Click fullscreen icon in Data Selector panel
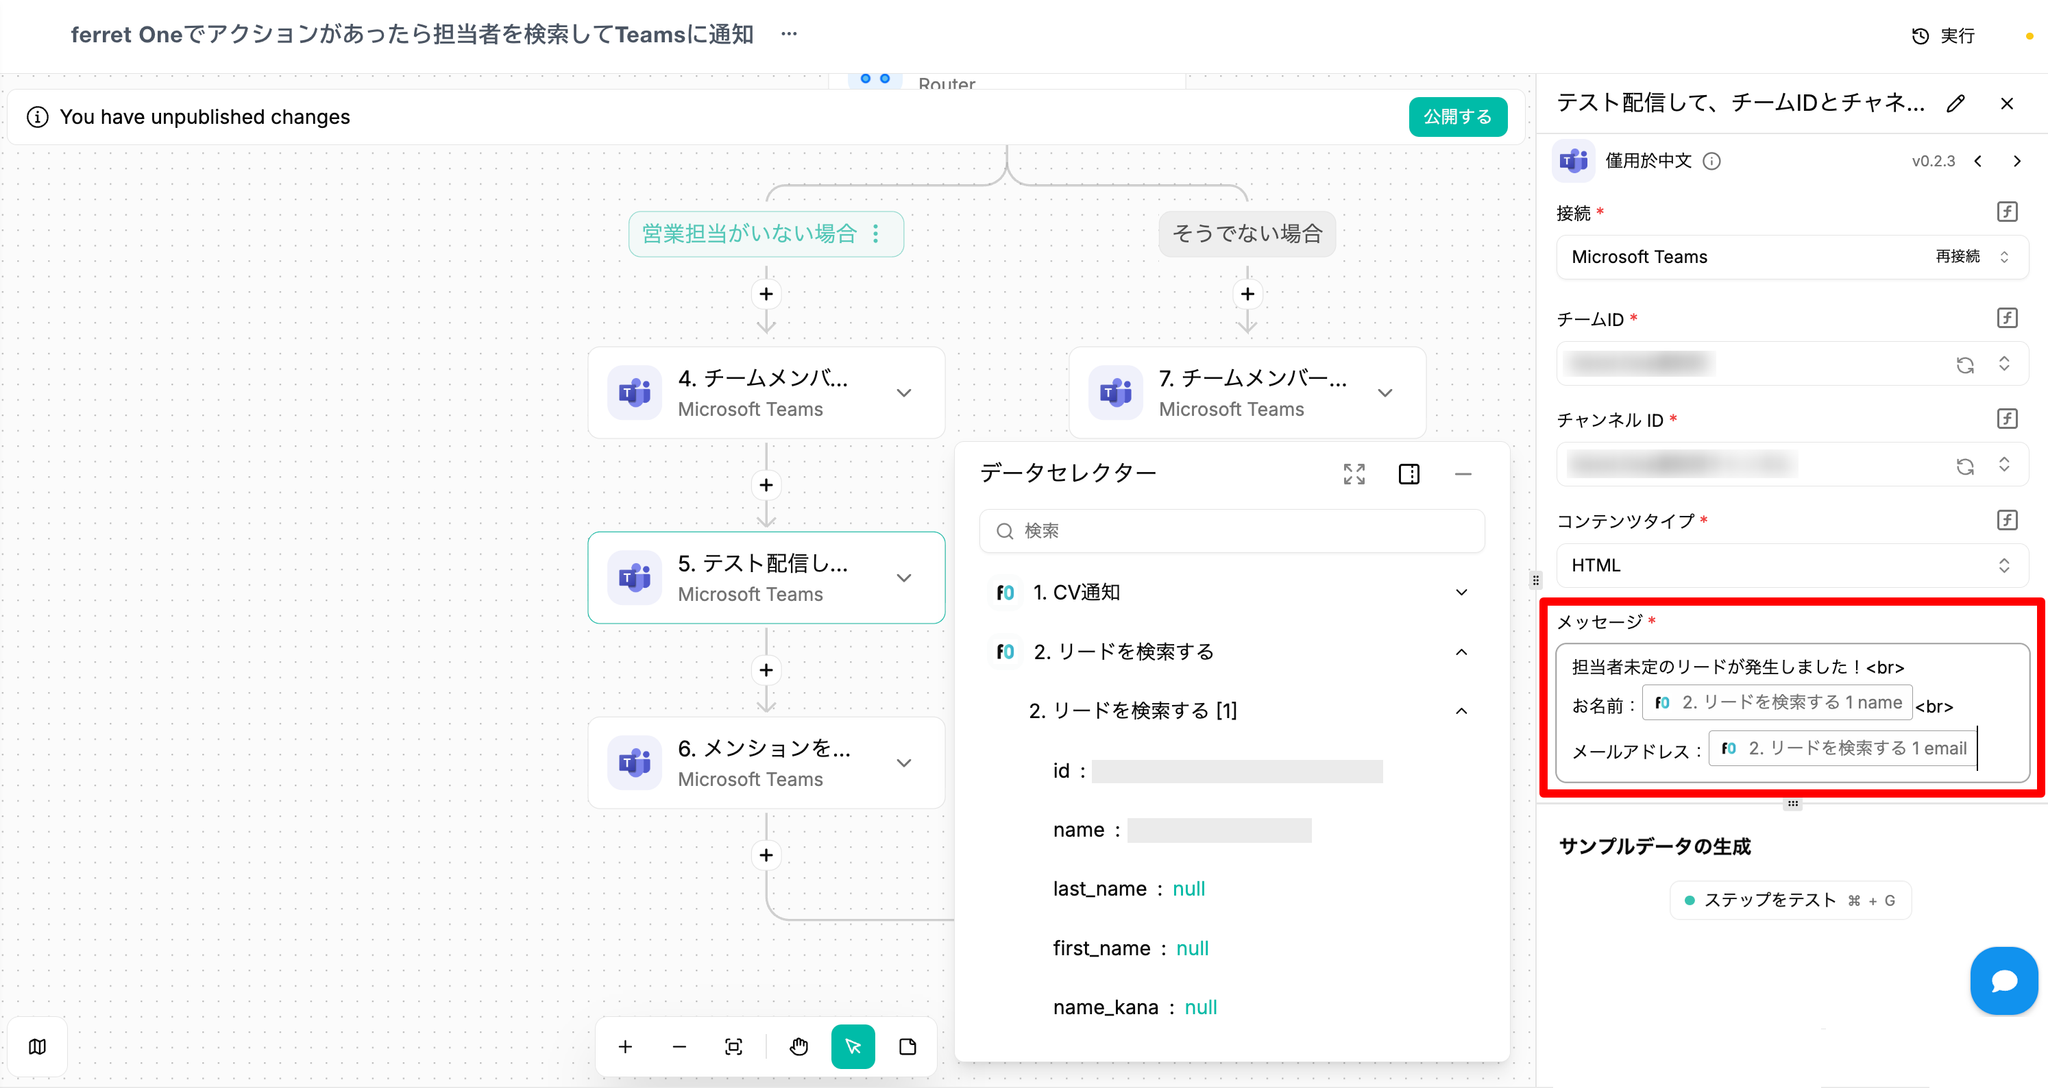 1354,474
